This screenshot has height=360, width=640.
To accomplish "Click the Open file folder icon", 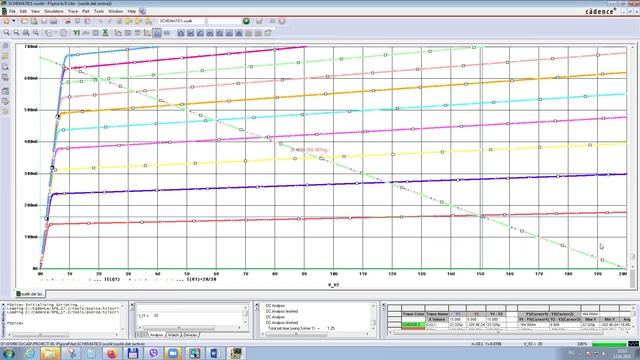I will (x=24, y=21).
